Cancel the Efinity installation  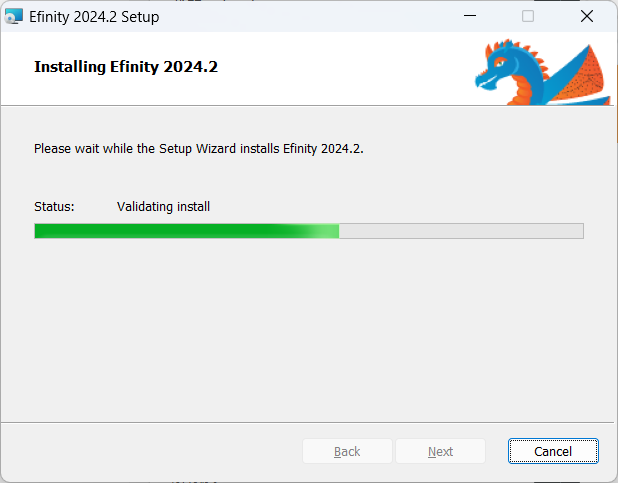[x=553, y=451]
